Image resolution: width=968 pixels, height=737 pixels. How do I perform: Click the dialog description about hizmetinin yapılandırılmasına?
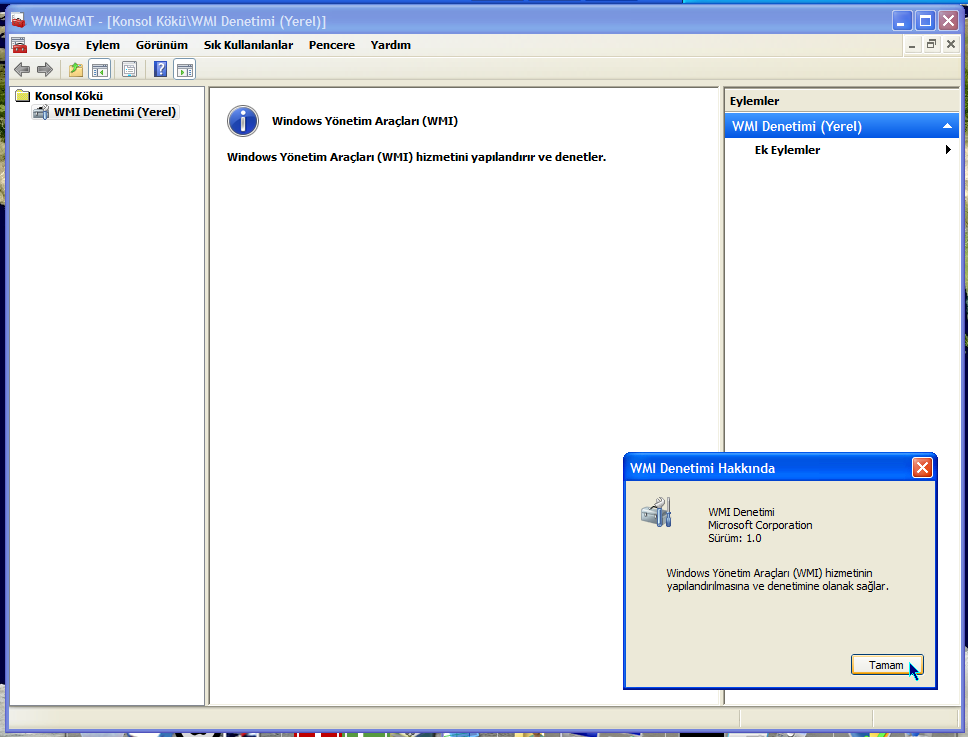777,580
